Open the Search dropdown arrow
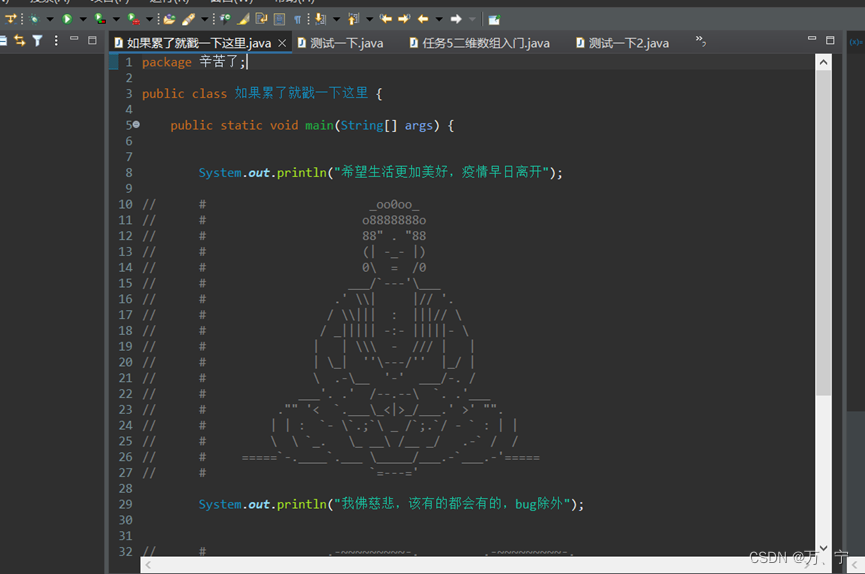865x574 pixels. [x=204, y=19]
